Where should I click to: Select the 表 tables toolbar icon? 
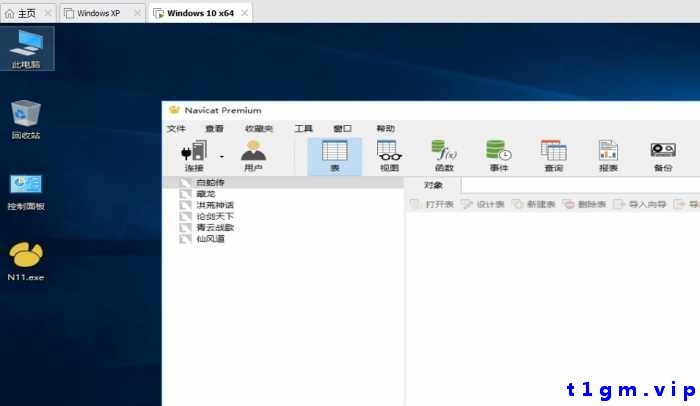334,156
